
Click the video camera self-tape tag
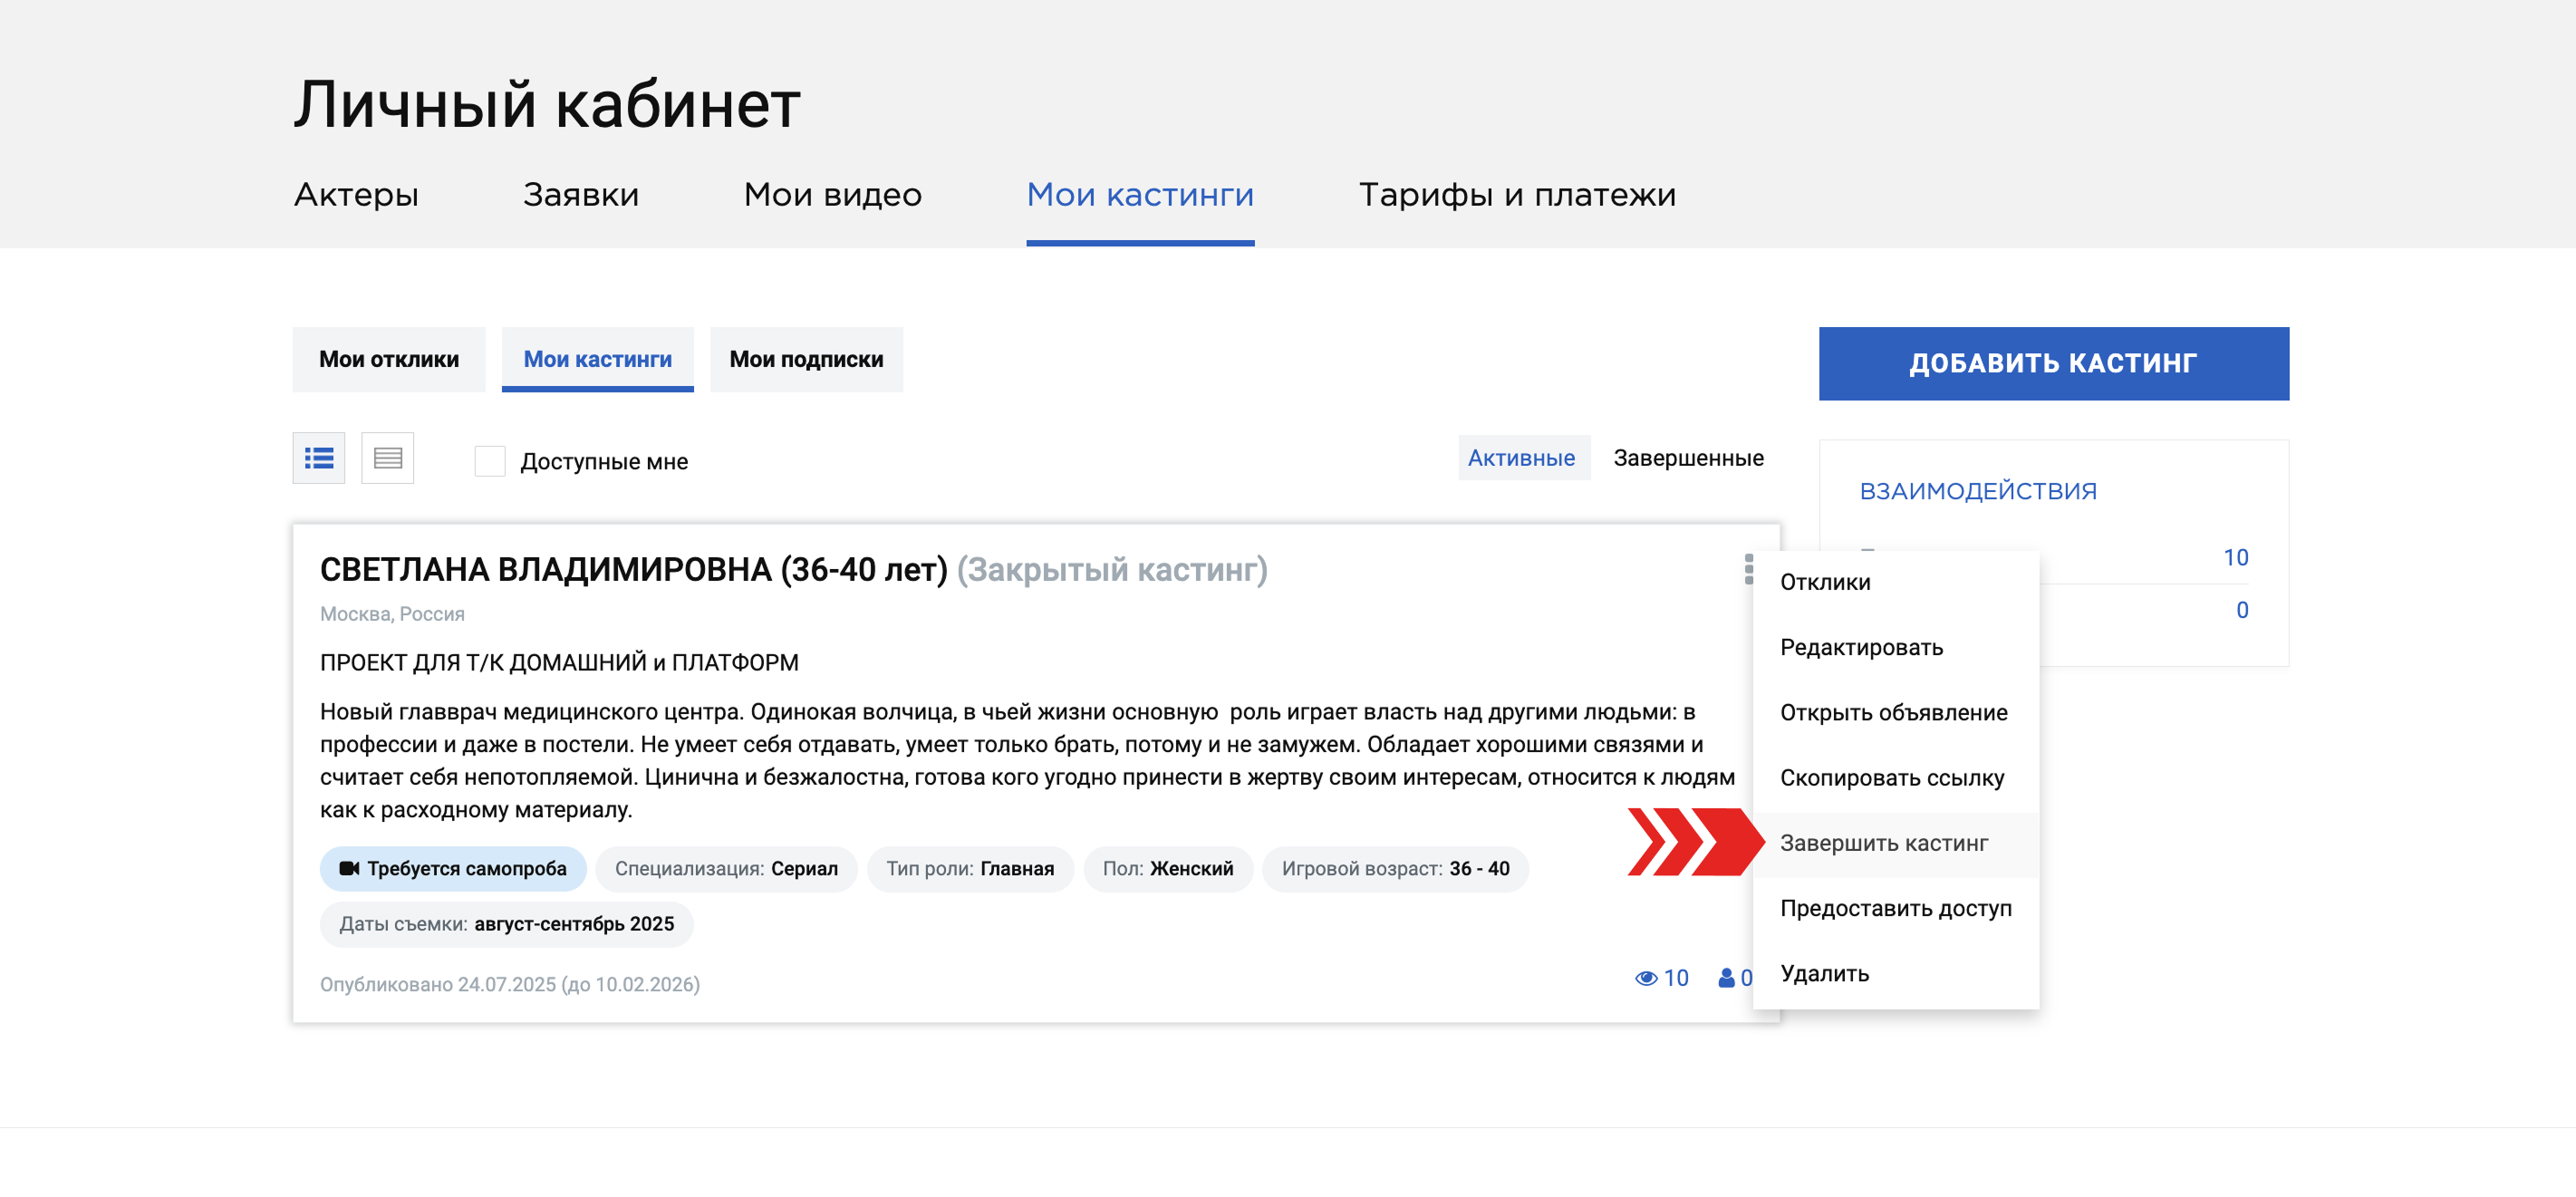(x=453, y=868)
